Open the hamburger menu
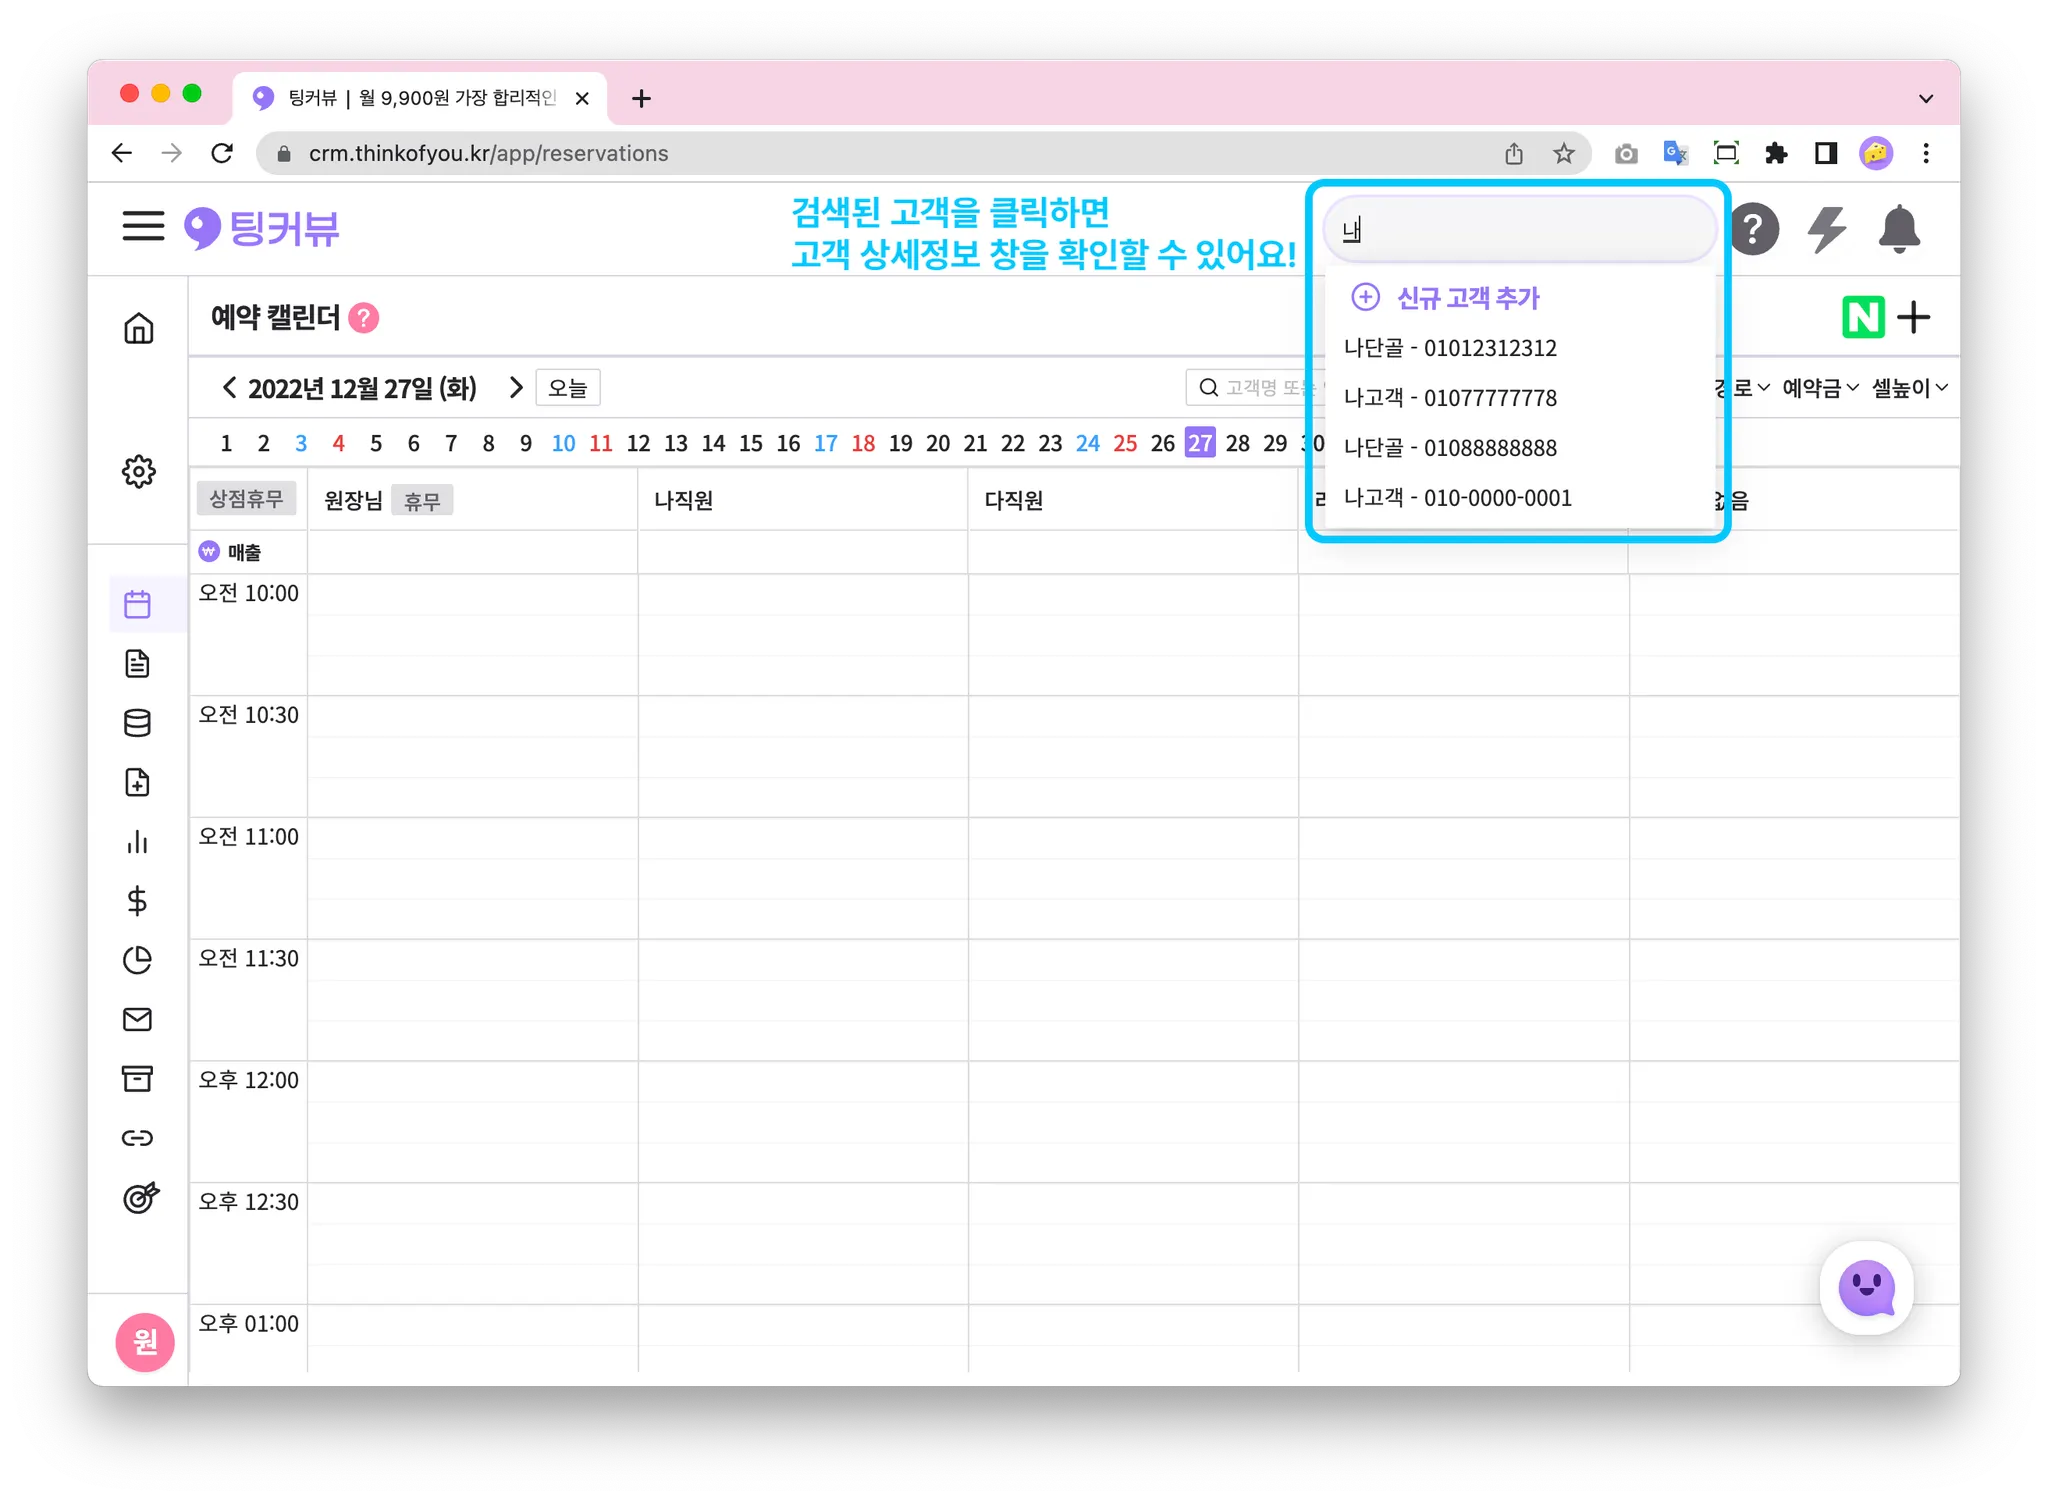 click(x=143, y=227)
